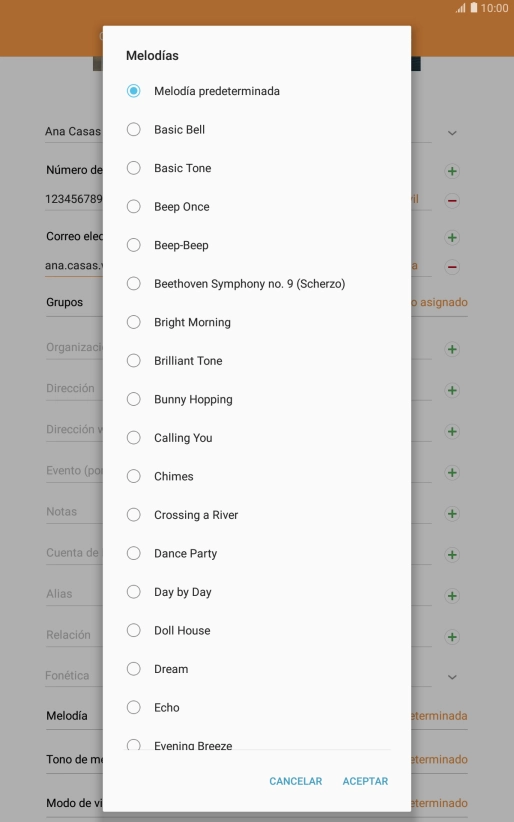Screen dimensions: 514x822
Task: Add email using green plus icon
Action: [452, 237]
